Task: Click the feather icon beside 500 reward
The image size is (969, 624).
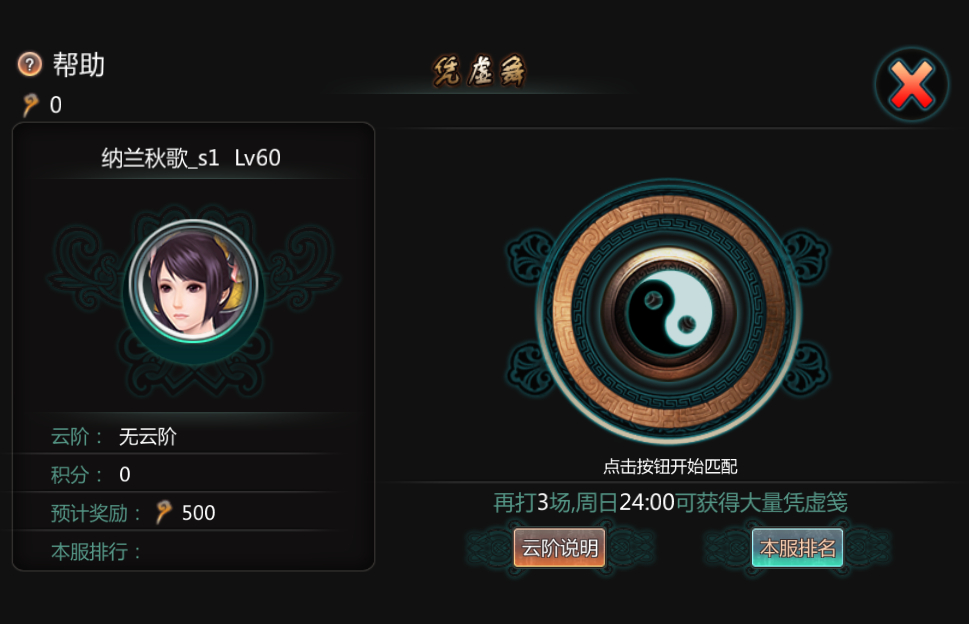Action: coord(164,512)
